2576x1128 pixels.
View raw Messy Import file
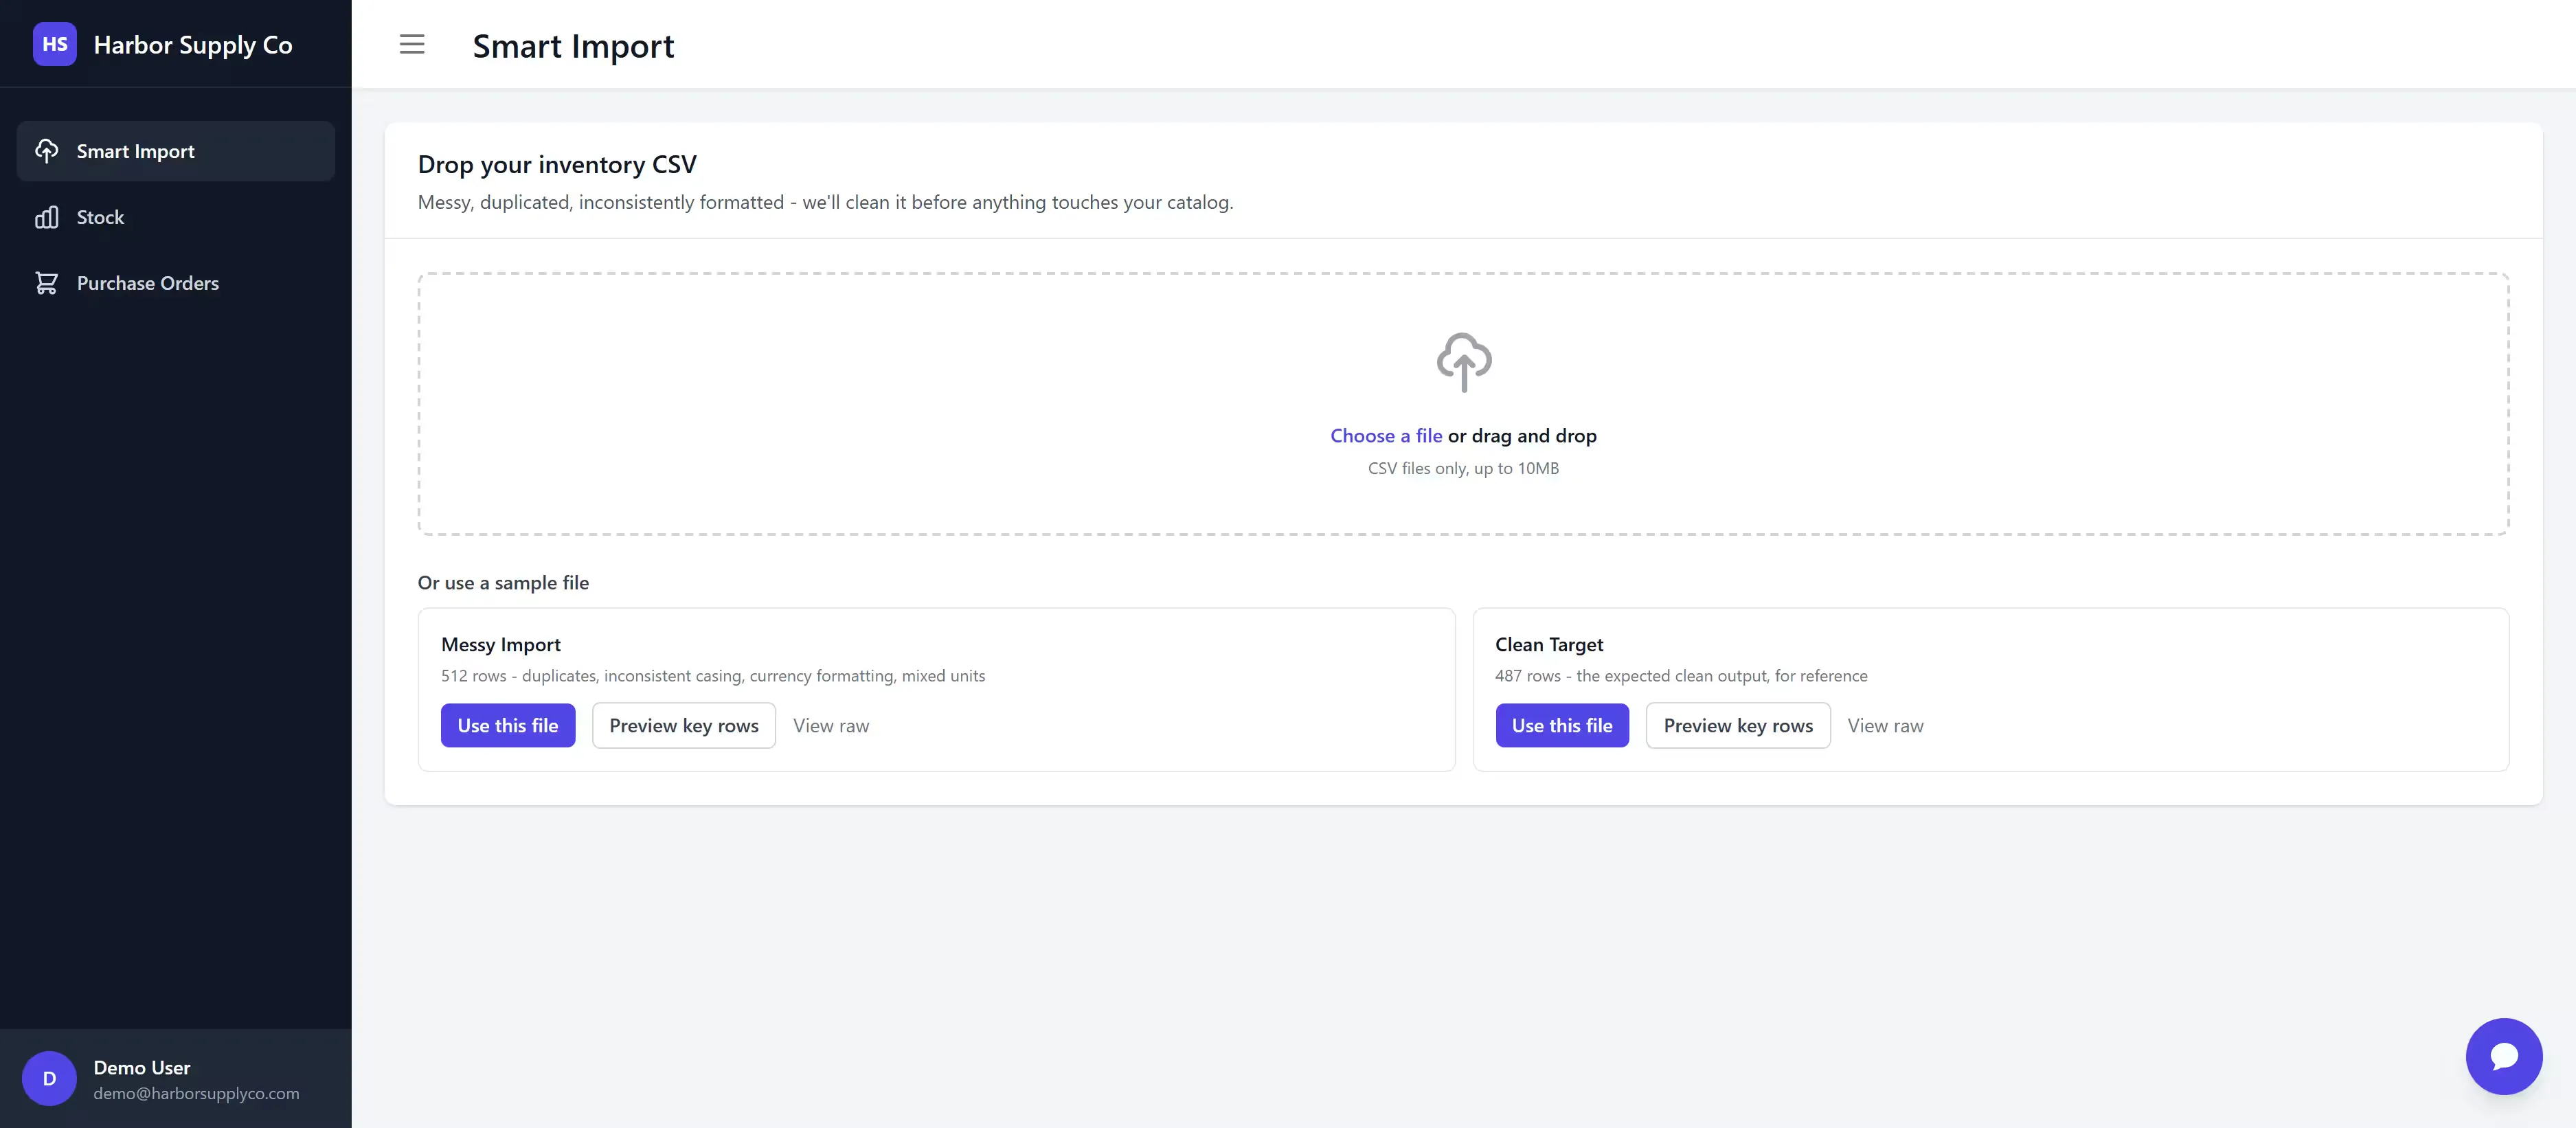(x=831, y=726)
